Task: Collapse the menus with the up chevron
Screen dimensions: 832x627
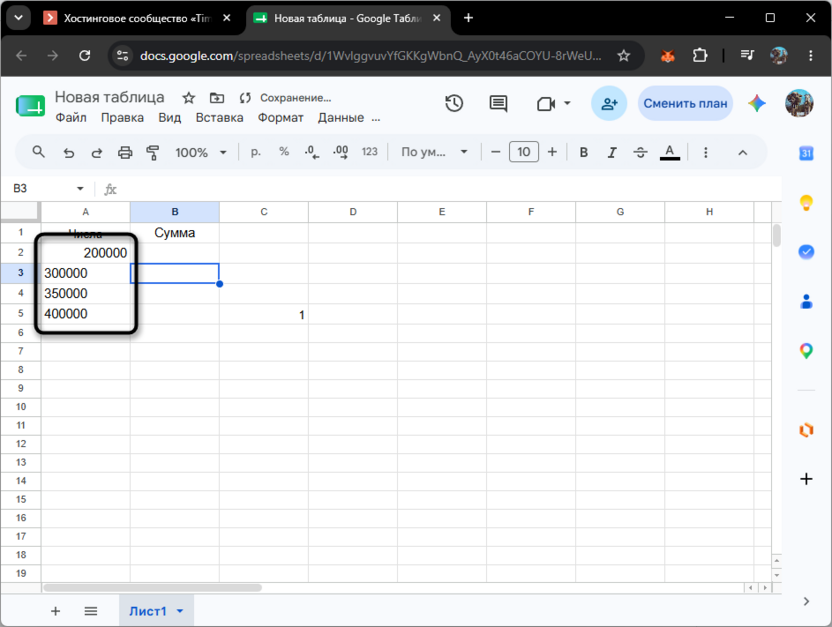Action: 742,153
